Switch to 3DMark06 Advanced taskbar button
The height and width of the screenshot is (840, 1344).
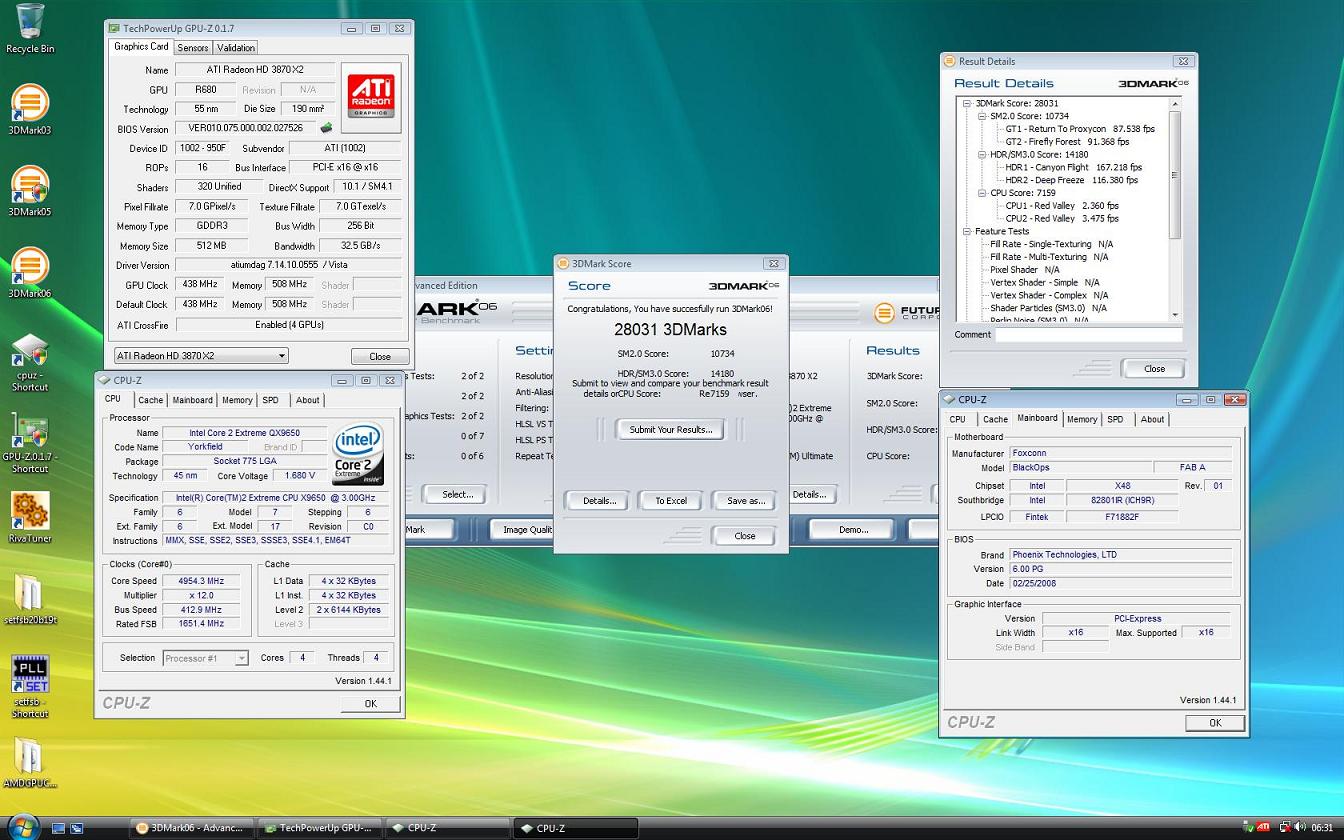tap(192, 828)
